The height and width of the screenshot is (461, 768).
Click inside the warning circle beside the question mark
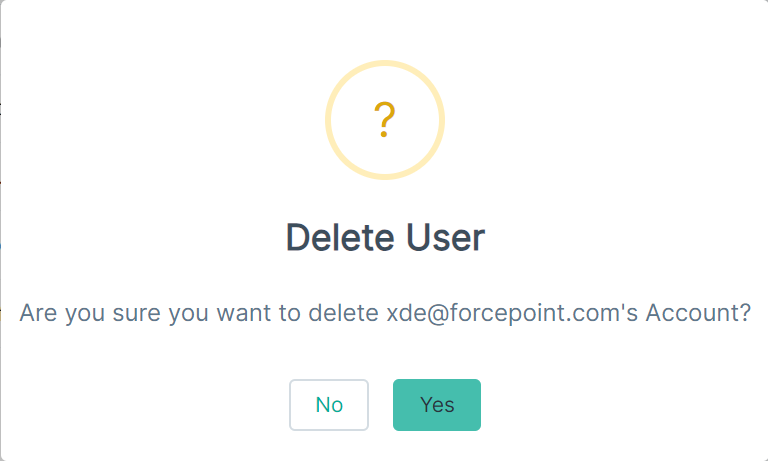(353, 120)
